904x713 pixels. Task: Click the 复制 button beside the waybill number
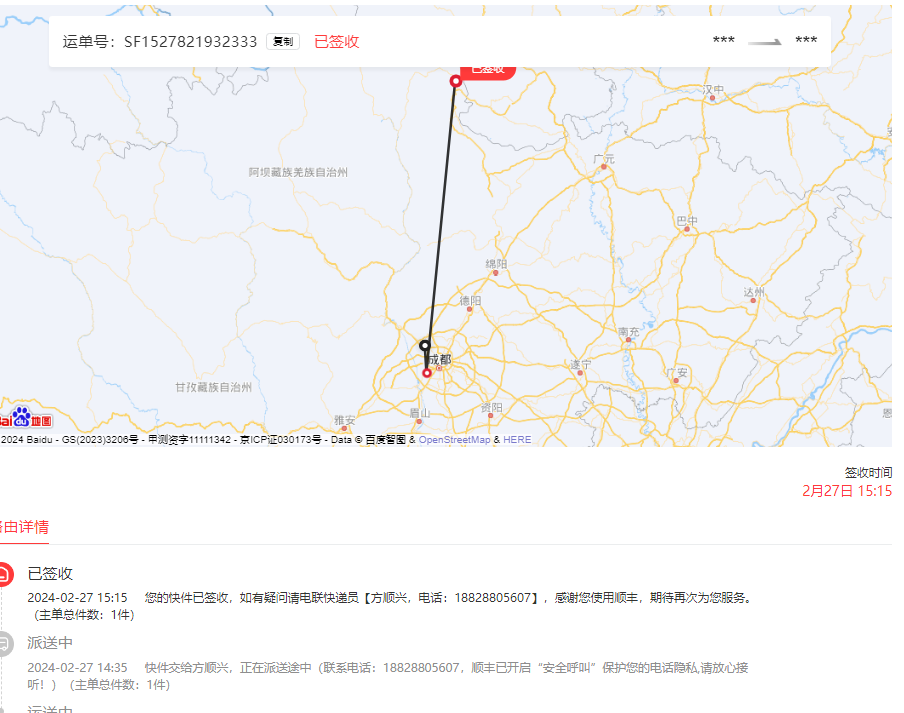click(x=282, y=42)
